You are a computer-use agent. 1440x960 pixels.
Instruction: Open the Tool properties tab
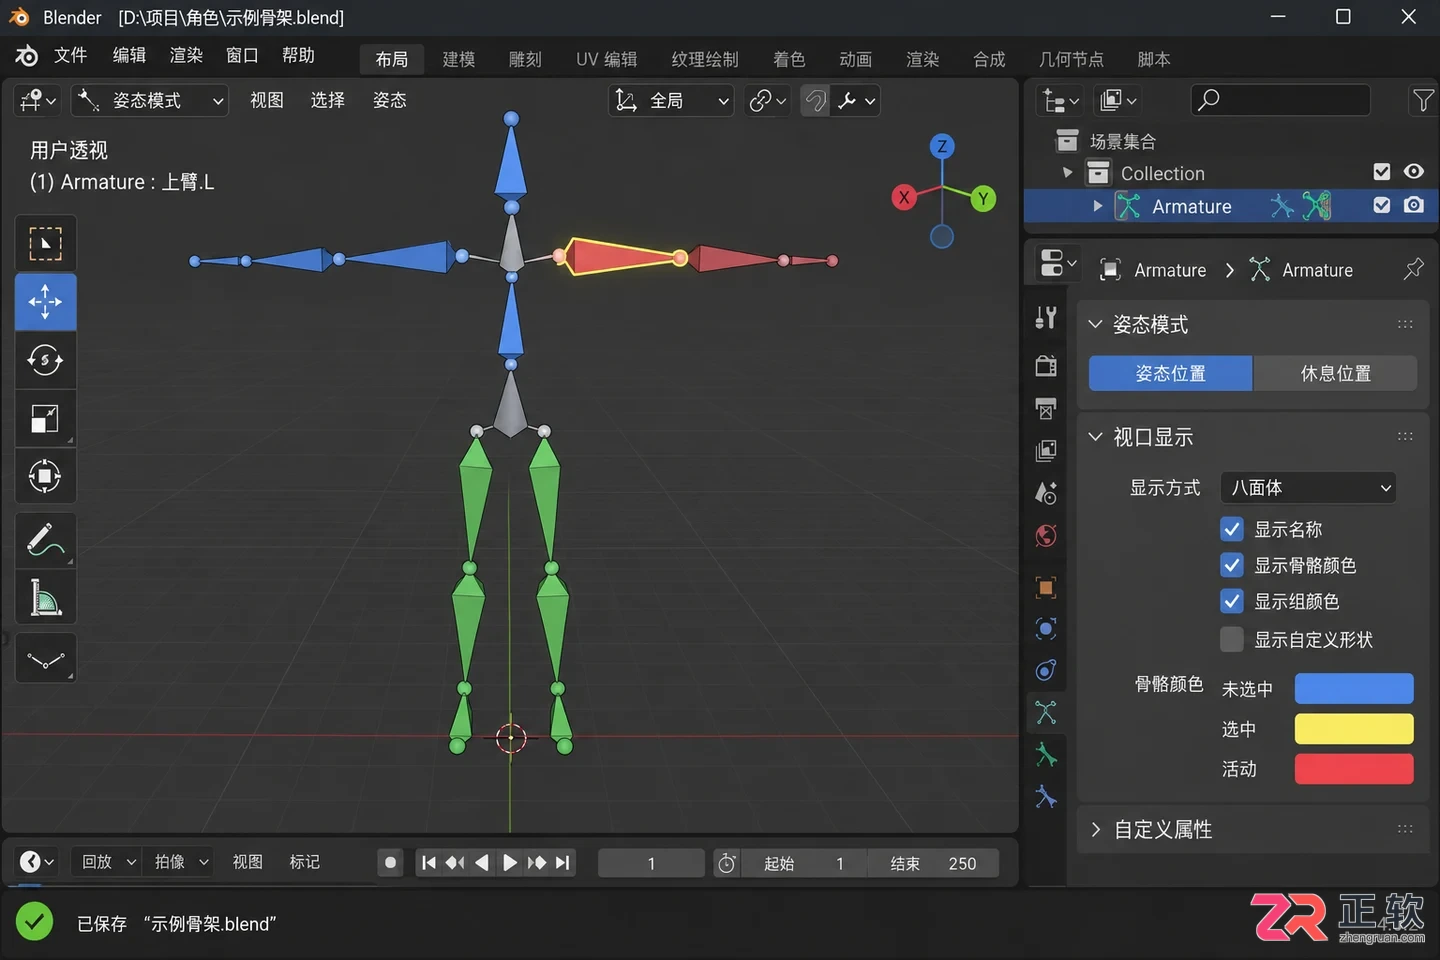pyautogui.click(x=1046, y=318)
